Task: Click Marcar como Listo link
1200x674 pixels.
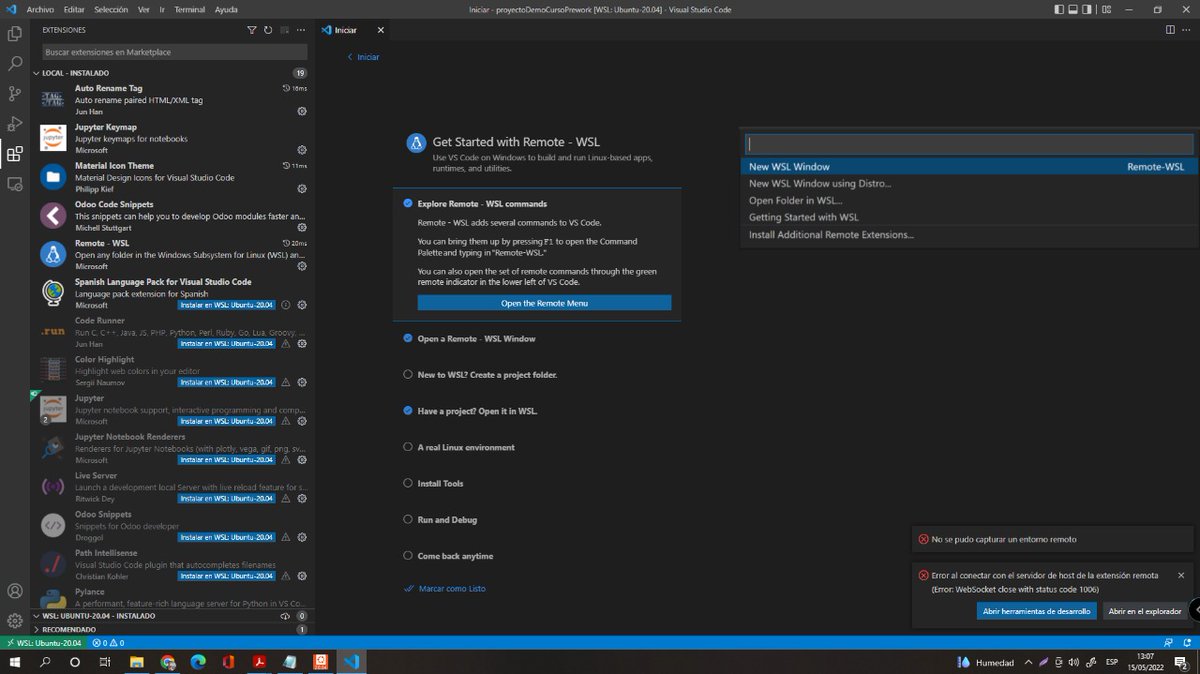Action: pyautogui.click(x=445, y=588)
